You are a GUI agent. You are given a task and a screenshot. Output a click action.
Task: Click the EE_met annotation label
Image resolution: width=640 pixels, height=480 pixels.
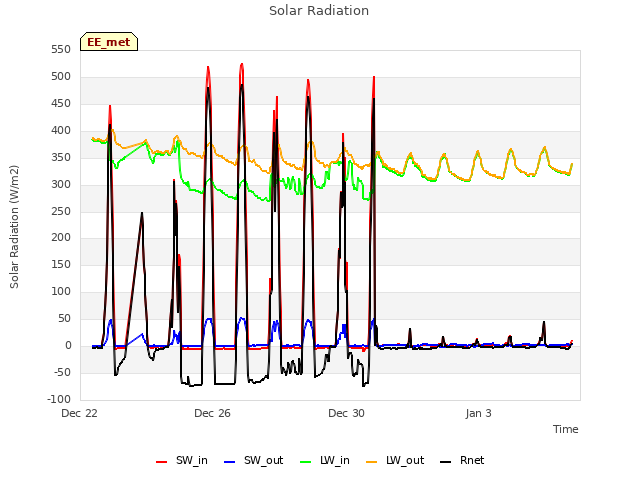109,42
